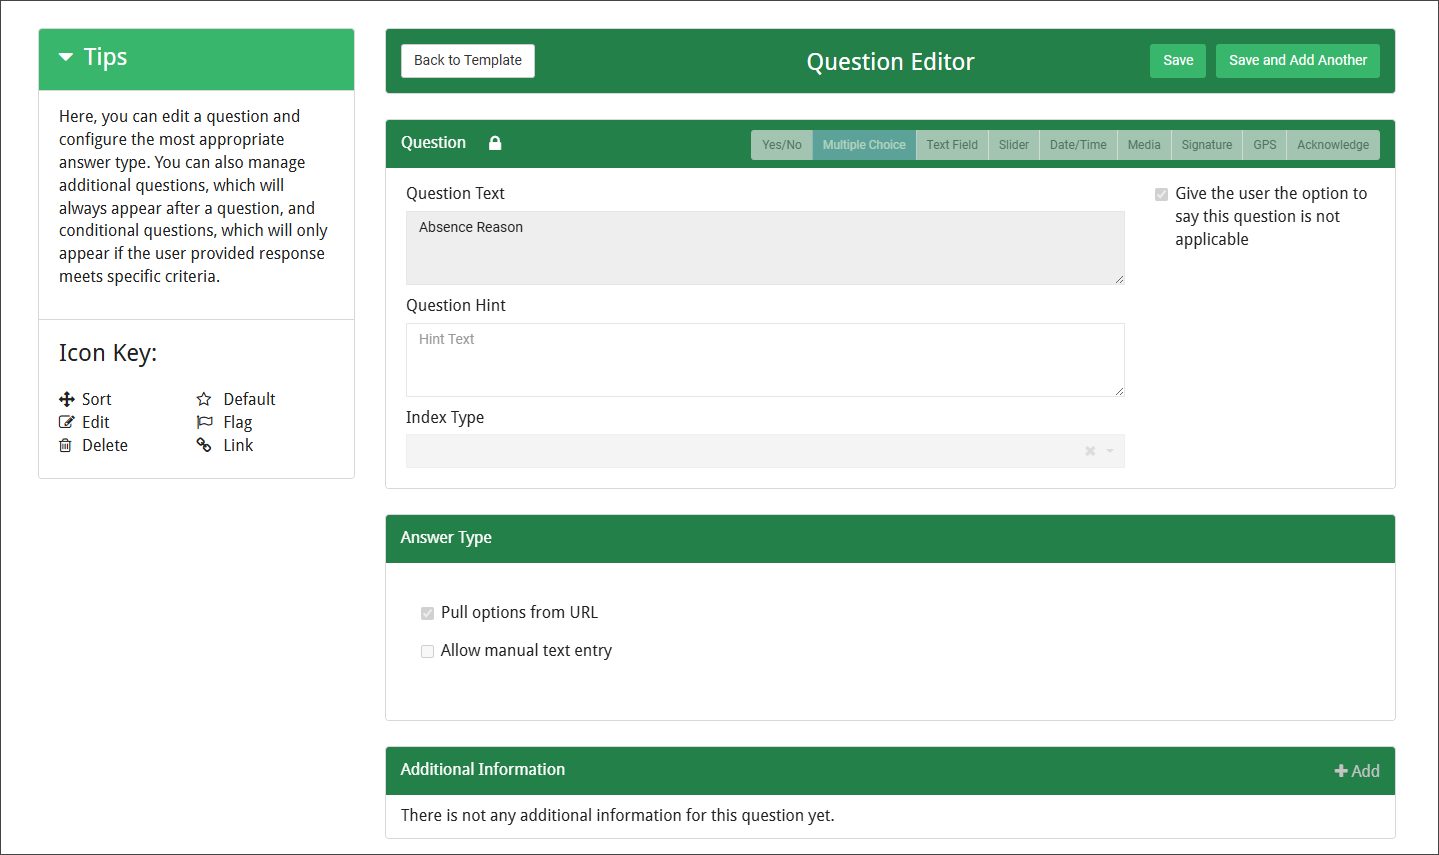Screen dimensions: 1439x855
Task: Enable the Allow manual text entry checkbox
Action: click(428, 651)
